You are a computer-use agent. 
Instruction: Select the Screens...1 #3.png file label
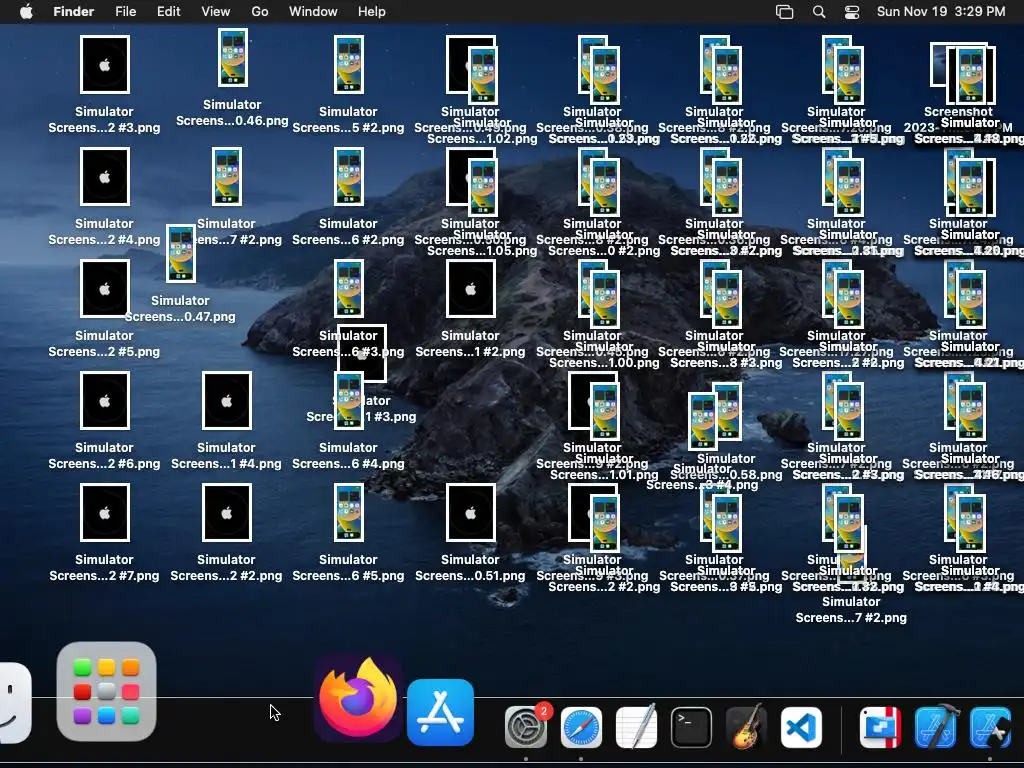coord(361,416)
